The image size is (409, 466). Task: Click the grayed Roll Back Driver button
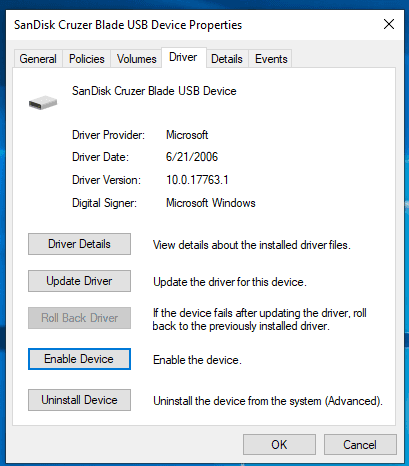[79, 318]
